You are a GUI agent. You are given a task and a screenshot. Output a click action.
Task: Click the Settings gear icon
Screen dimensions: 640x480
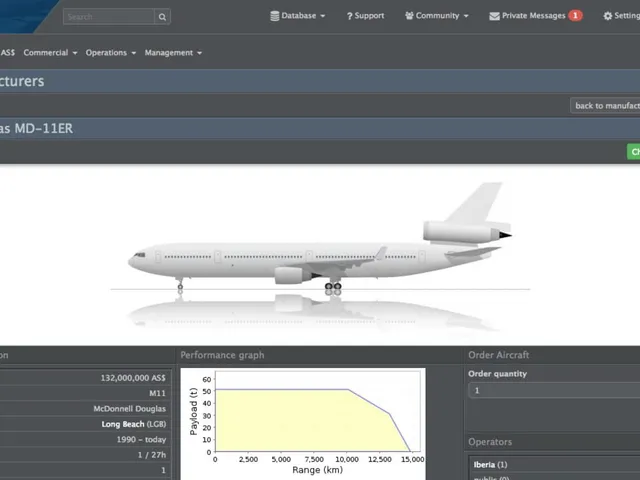point(608,16)
